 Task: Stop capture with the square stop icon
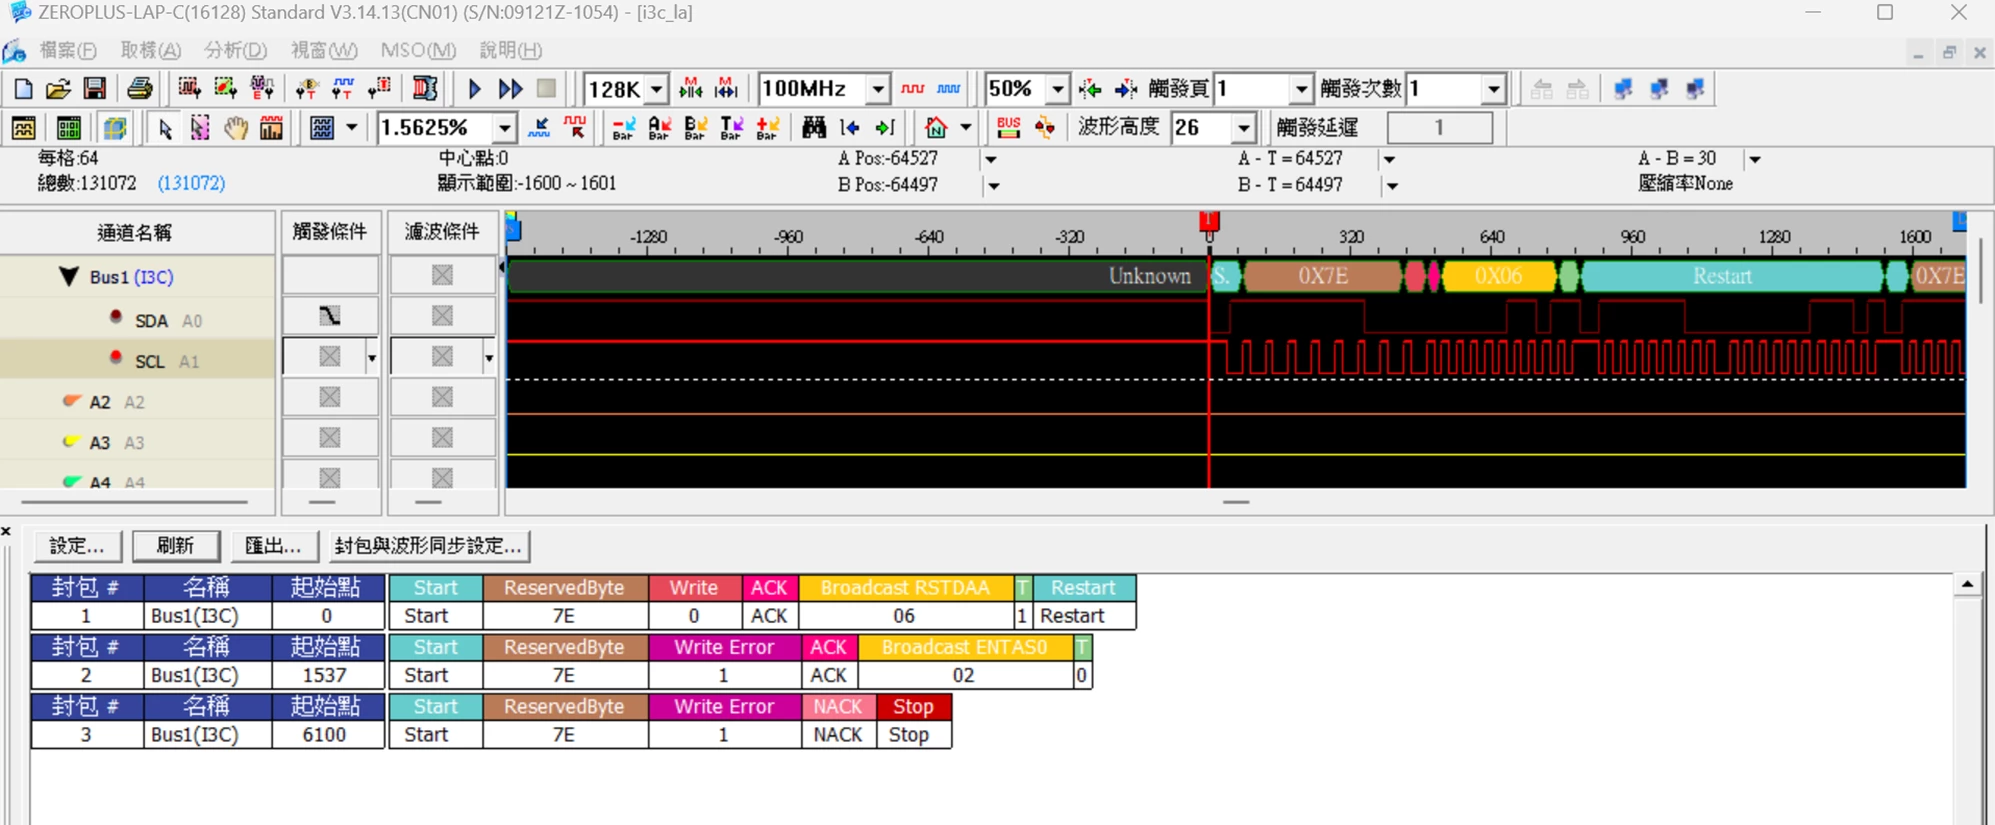546,89
